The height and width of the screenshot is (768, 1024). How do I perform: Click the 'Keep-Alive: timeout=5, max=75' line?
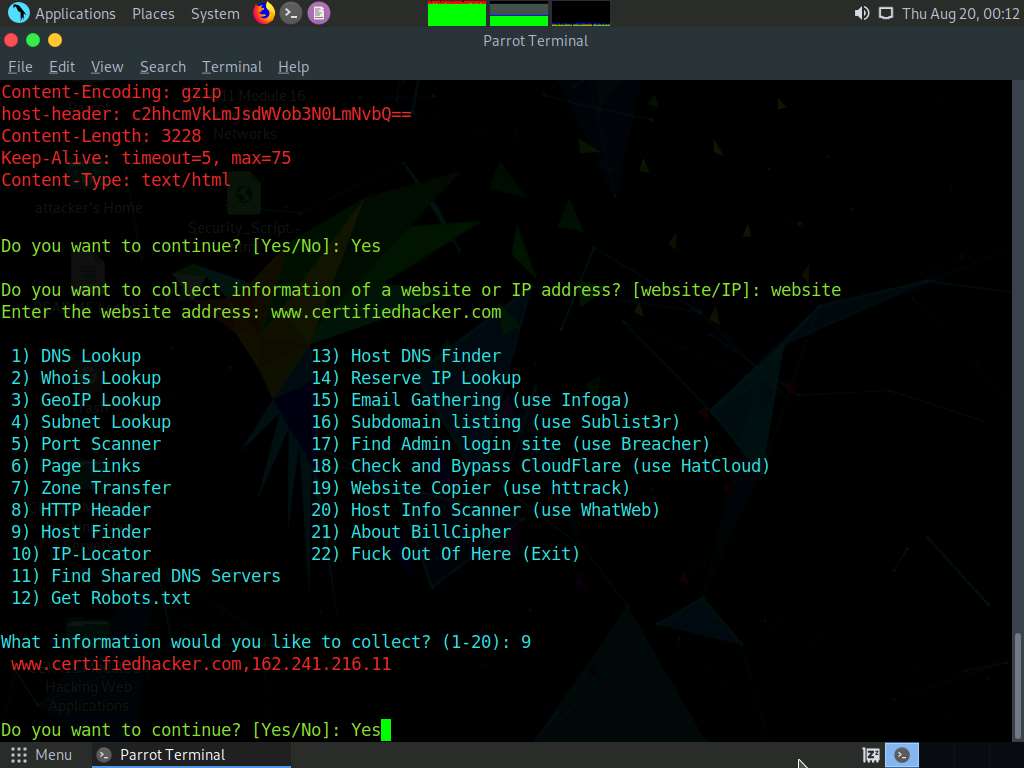point(146,158)
